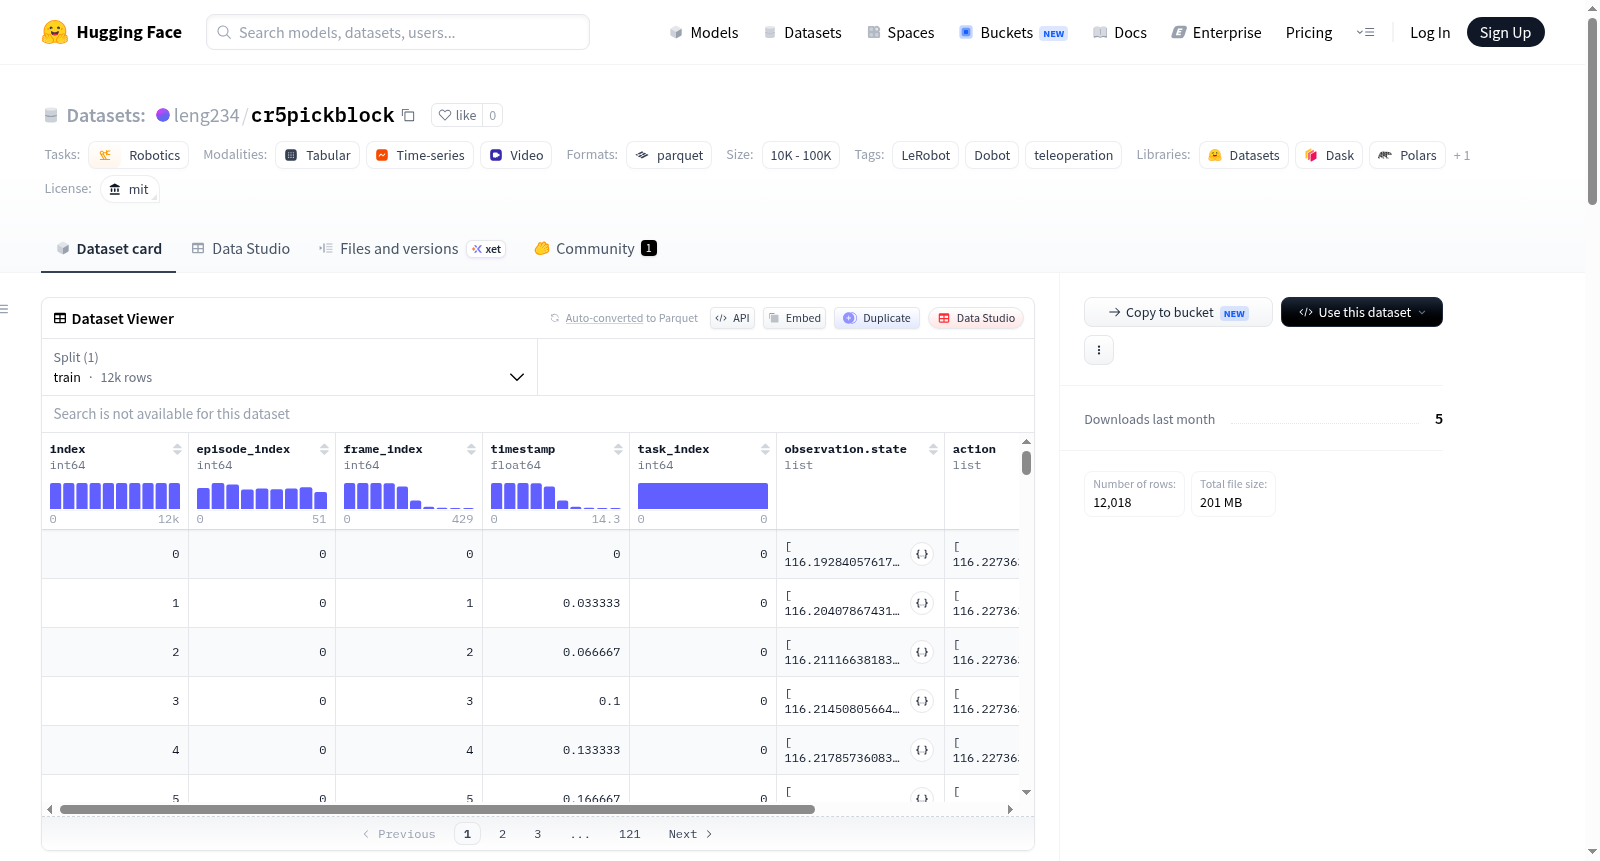
Task: Expand JSON viewer for 116.21785736083 state cell
Action: [x=922, y=750]
